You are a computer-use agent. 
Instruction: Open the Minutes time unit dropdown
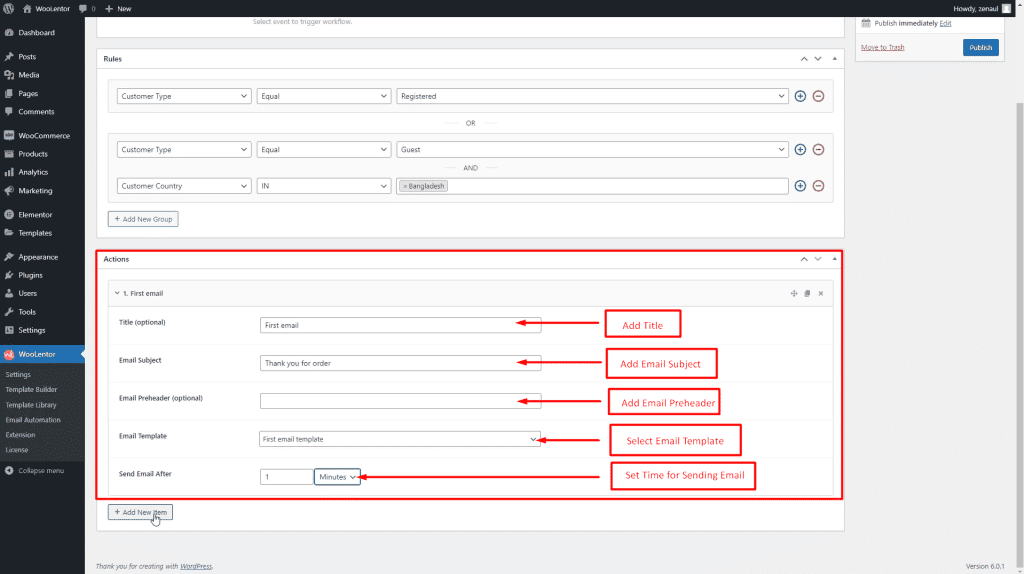tap(337, 477)
